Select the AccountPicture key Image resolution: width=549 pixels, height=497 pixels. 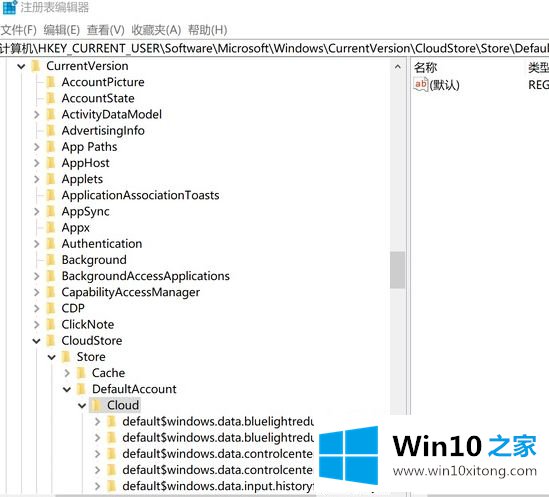pyautogui.click(x=103, y=82)
